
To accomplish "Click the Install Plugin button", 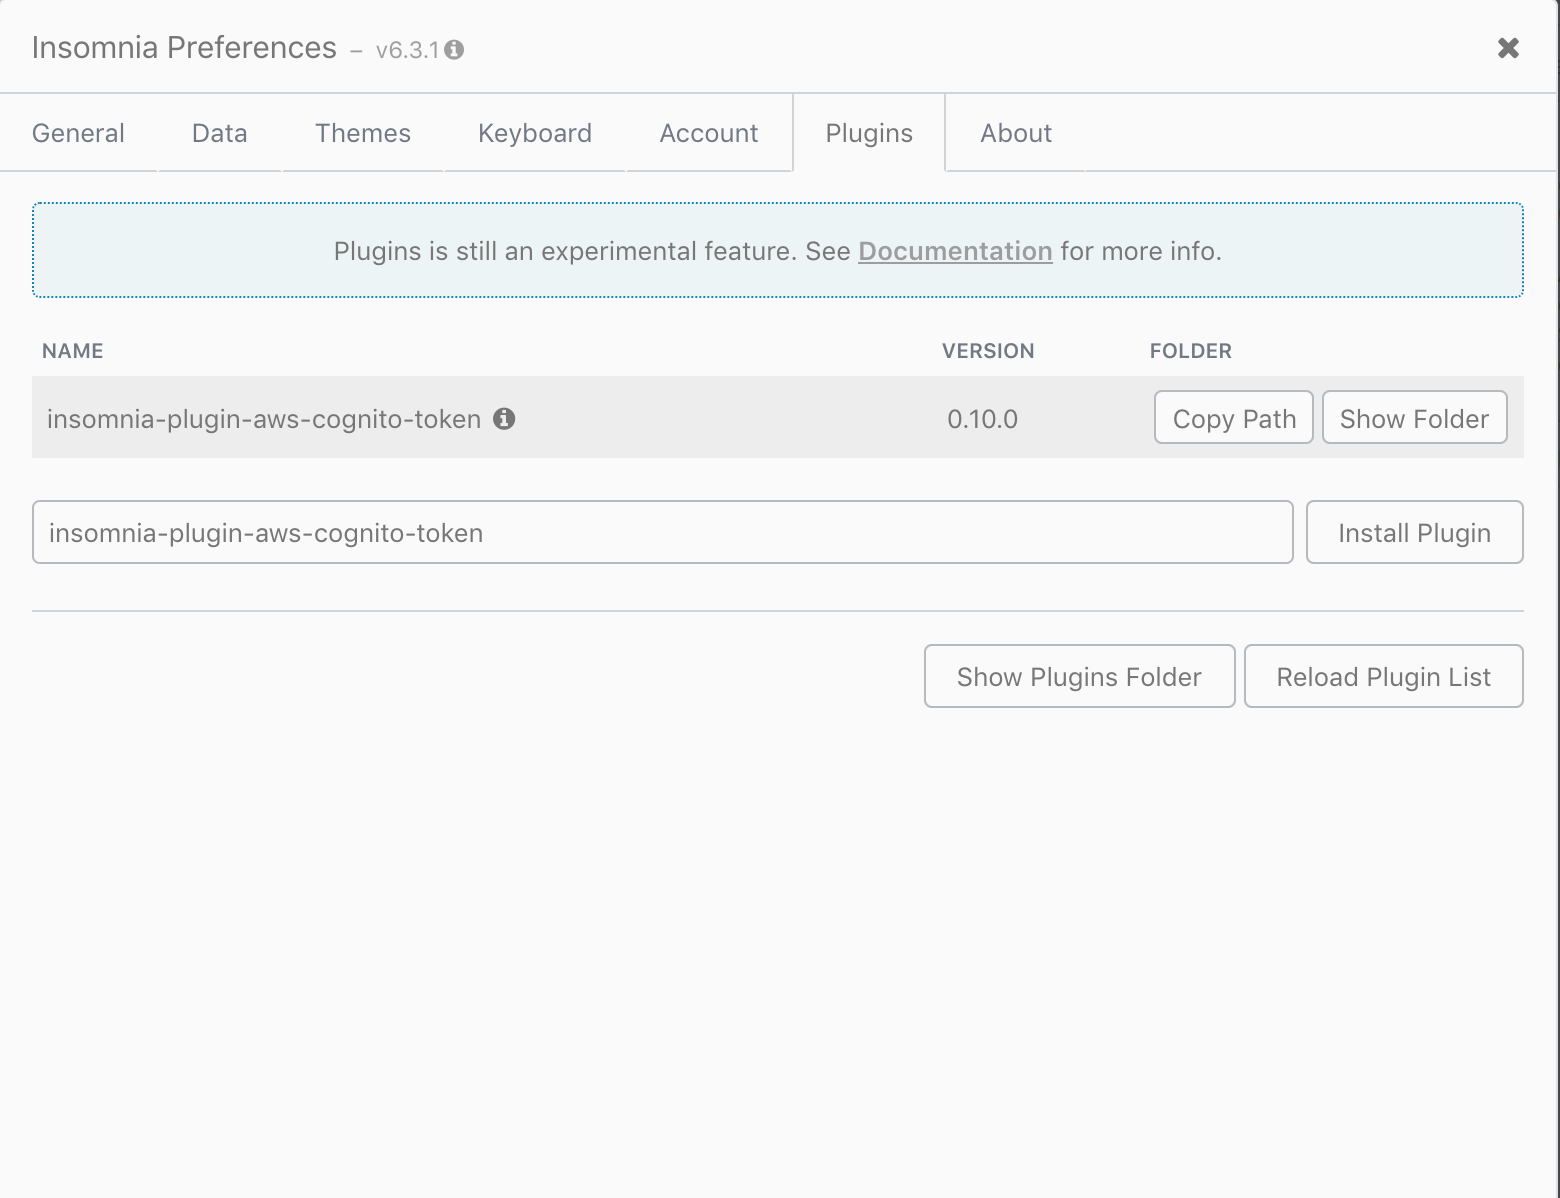I will tap(1415, 533).
